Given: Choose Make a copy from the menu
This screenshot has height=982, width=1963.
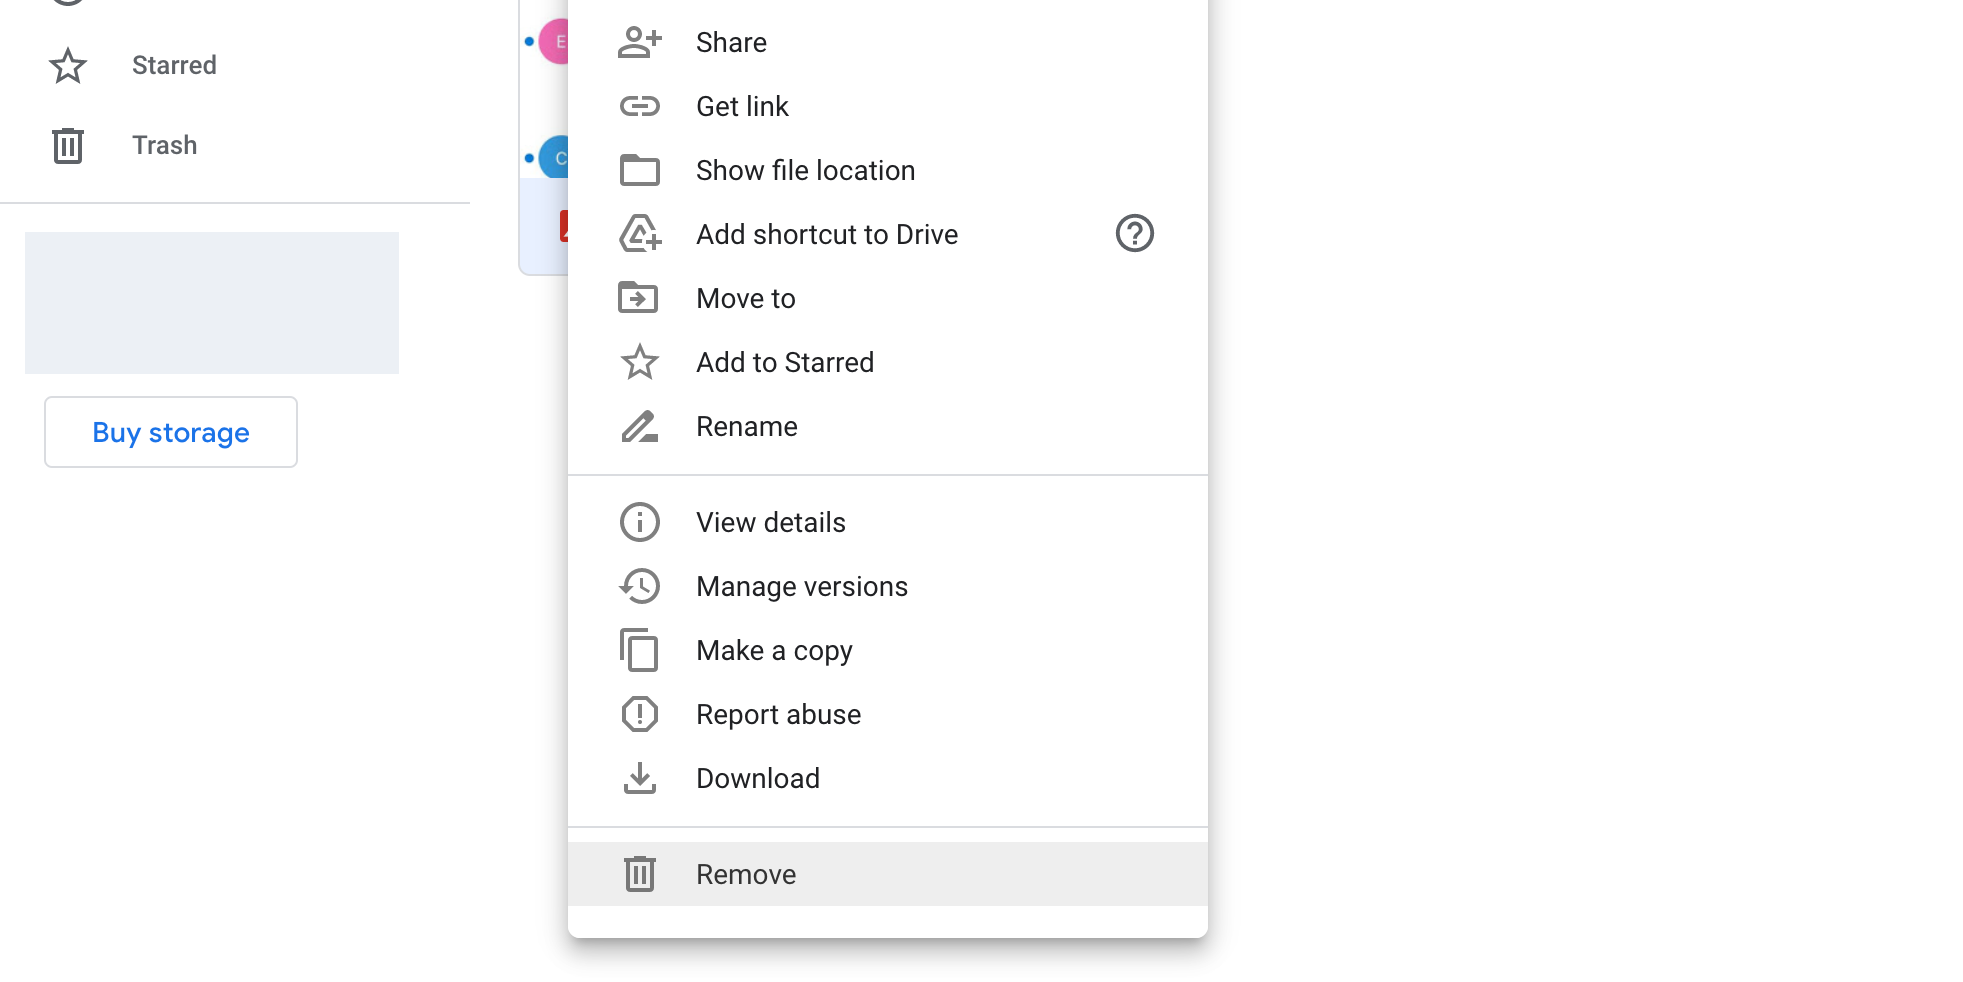Looking at the screenshot, I should [x=774, y=649].
